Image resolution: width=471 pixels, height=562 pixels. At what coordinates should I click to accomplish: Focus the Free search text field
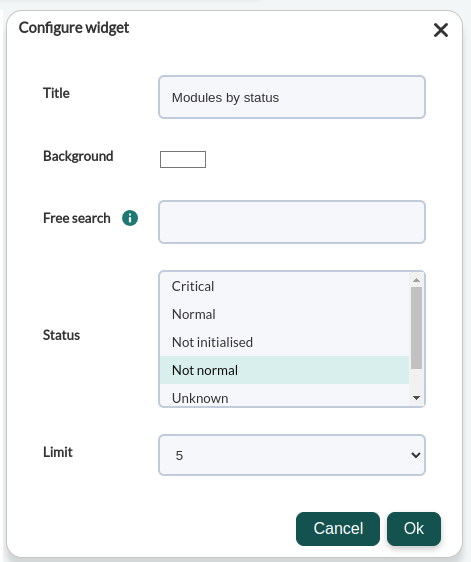pyautogui.click(x=292, y=222)
